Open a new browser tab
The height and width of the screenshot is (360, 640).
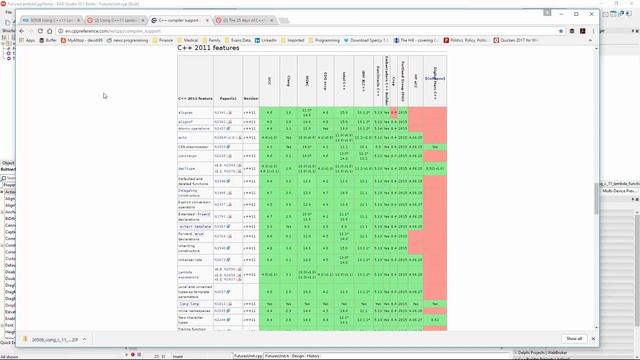[x=284, y=20]
